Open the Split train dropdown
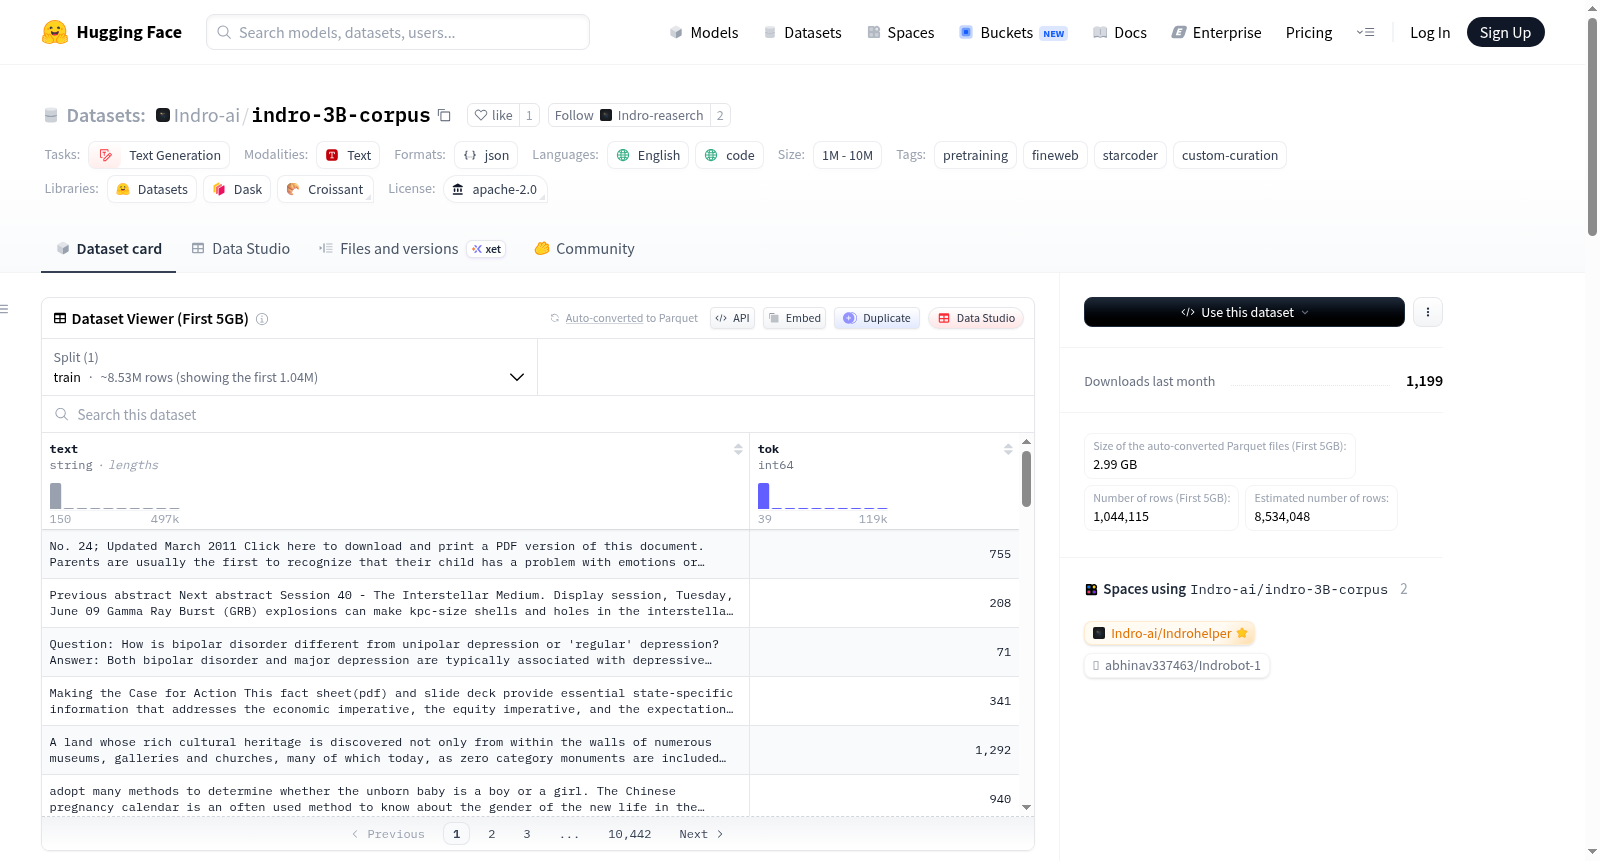Screen dimensions: 1600x861 pos(289,367)
